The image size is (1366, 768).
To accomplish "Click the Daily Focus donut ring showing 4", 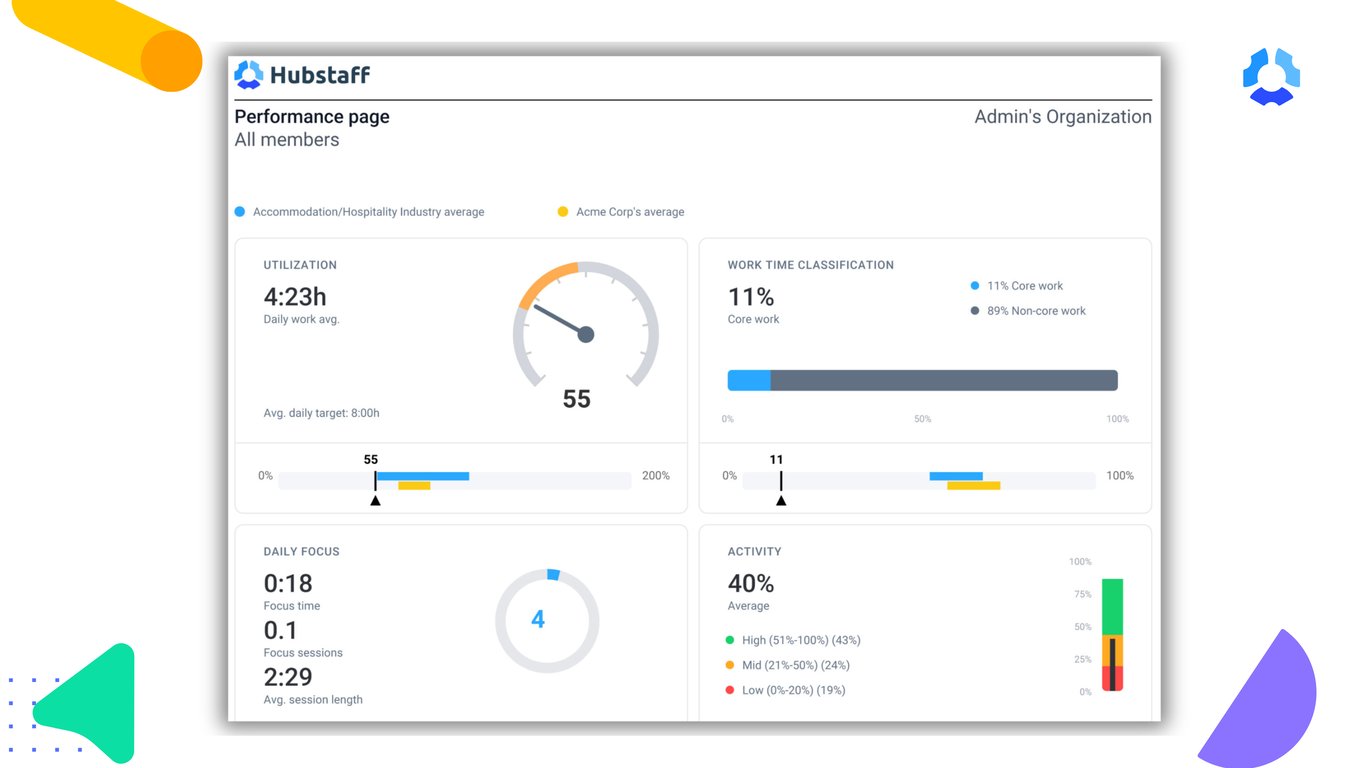I will click(547, 621).
